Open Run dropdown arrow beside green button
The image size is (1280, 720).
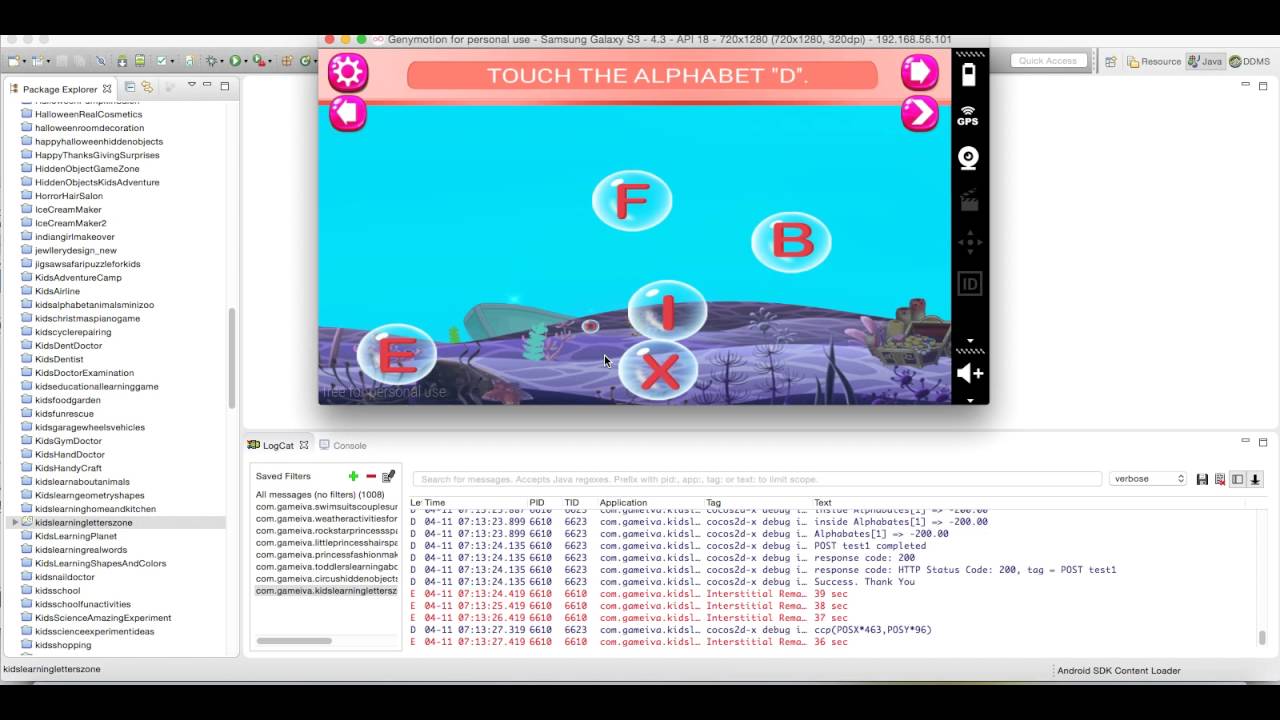(x=246, y=62)
